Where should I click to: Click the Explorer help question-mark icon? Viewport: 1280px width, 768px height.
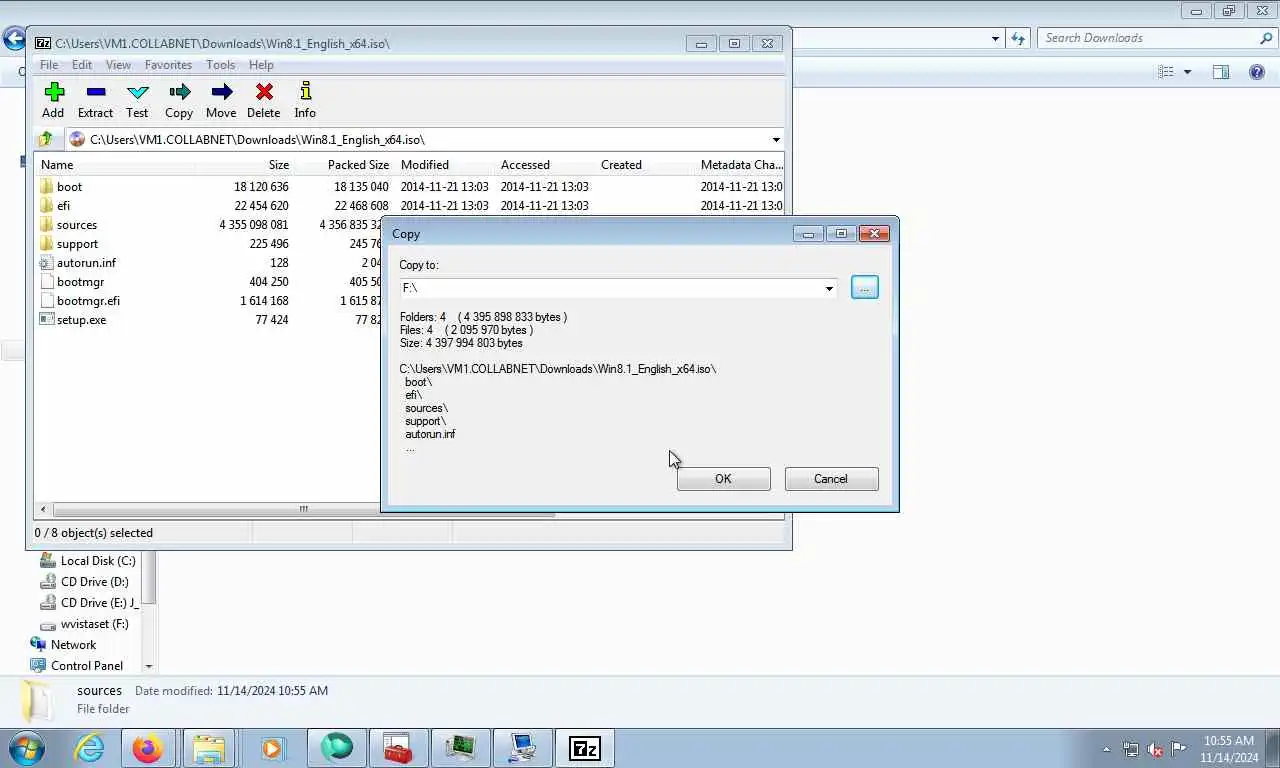(1257, 72)
